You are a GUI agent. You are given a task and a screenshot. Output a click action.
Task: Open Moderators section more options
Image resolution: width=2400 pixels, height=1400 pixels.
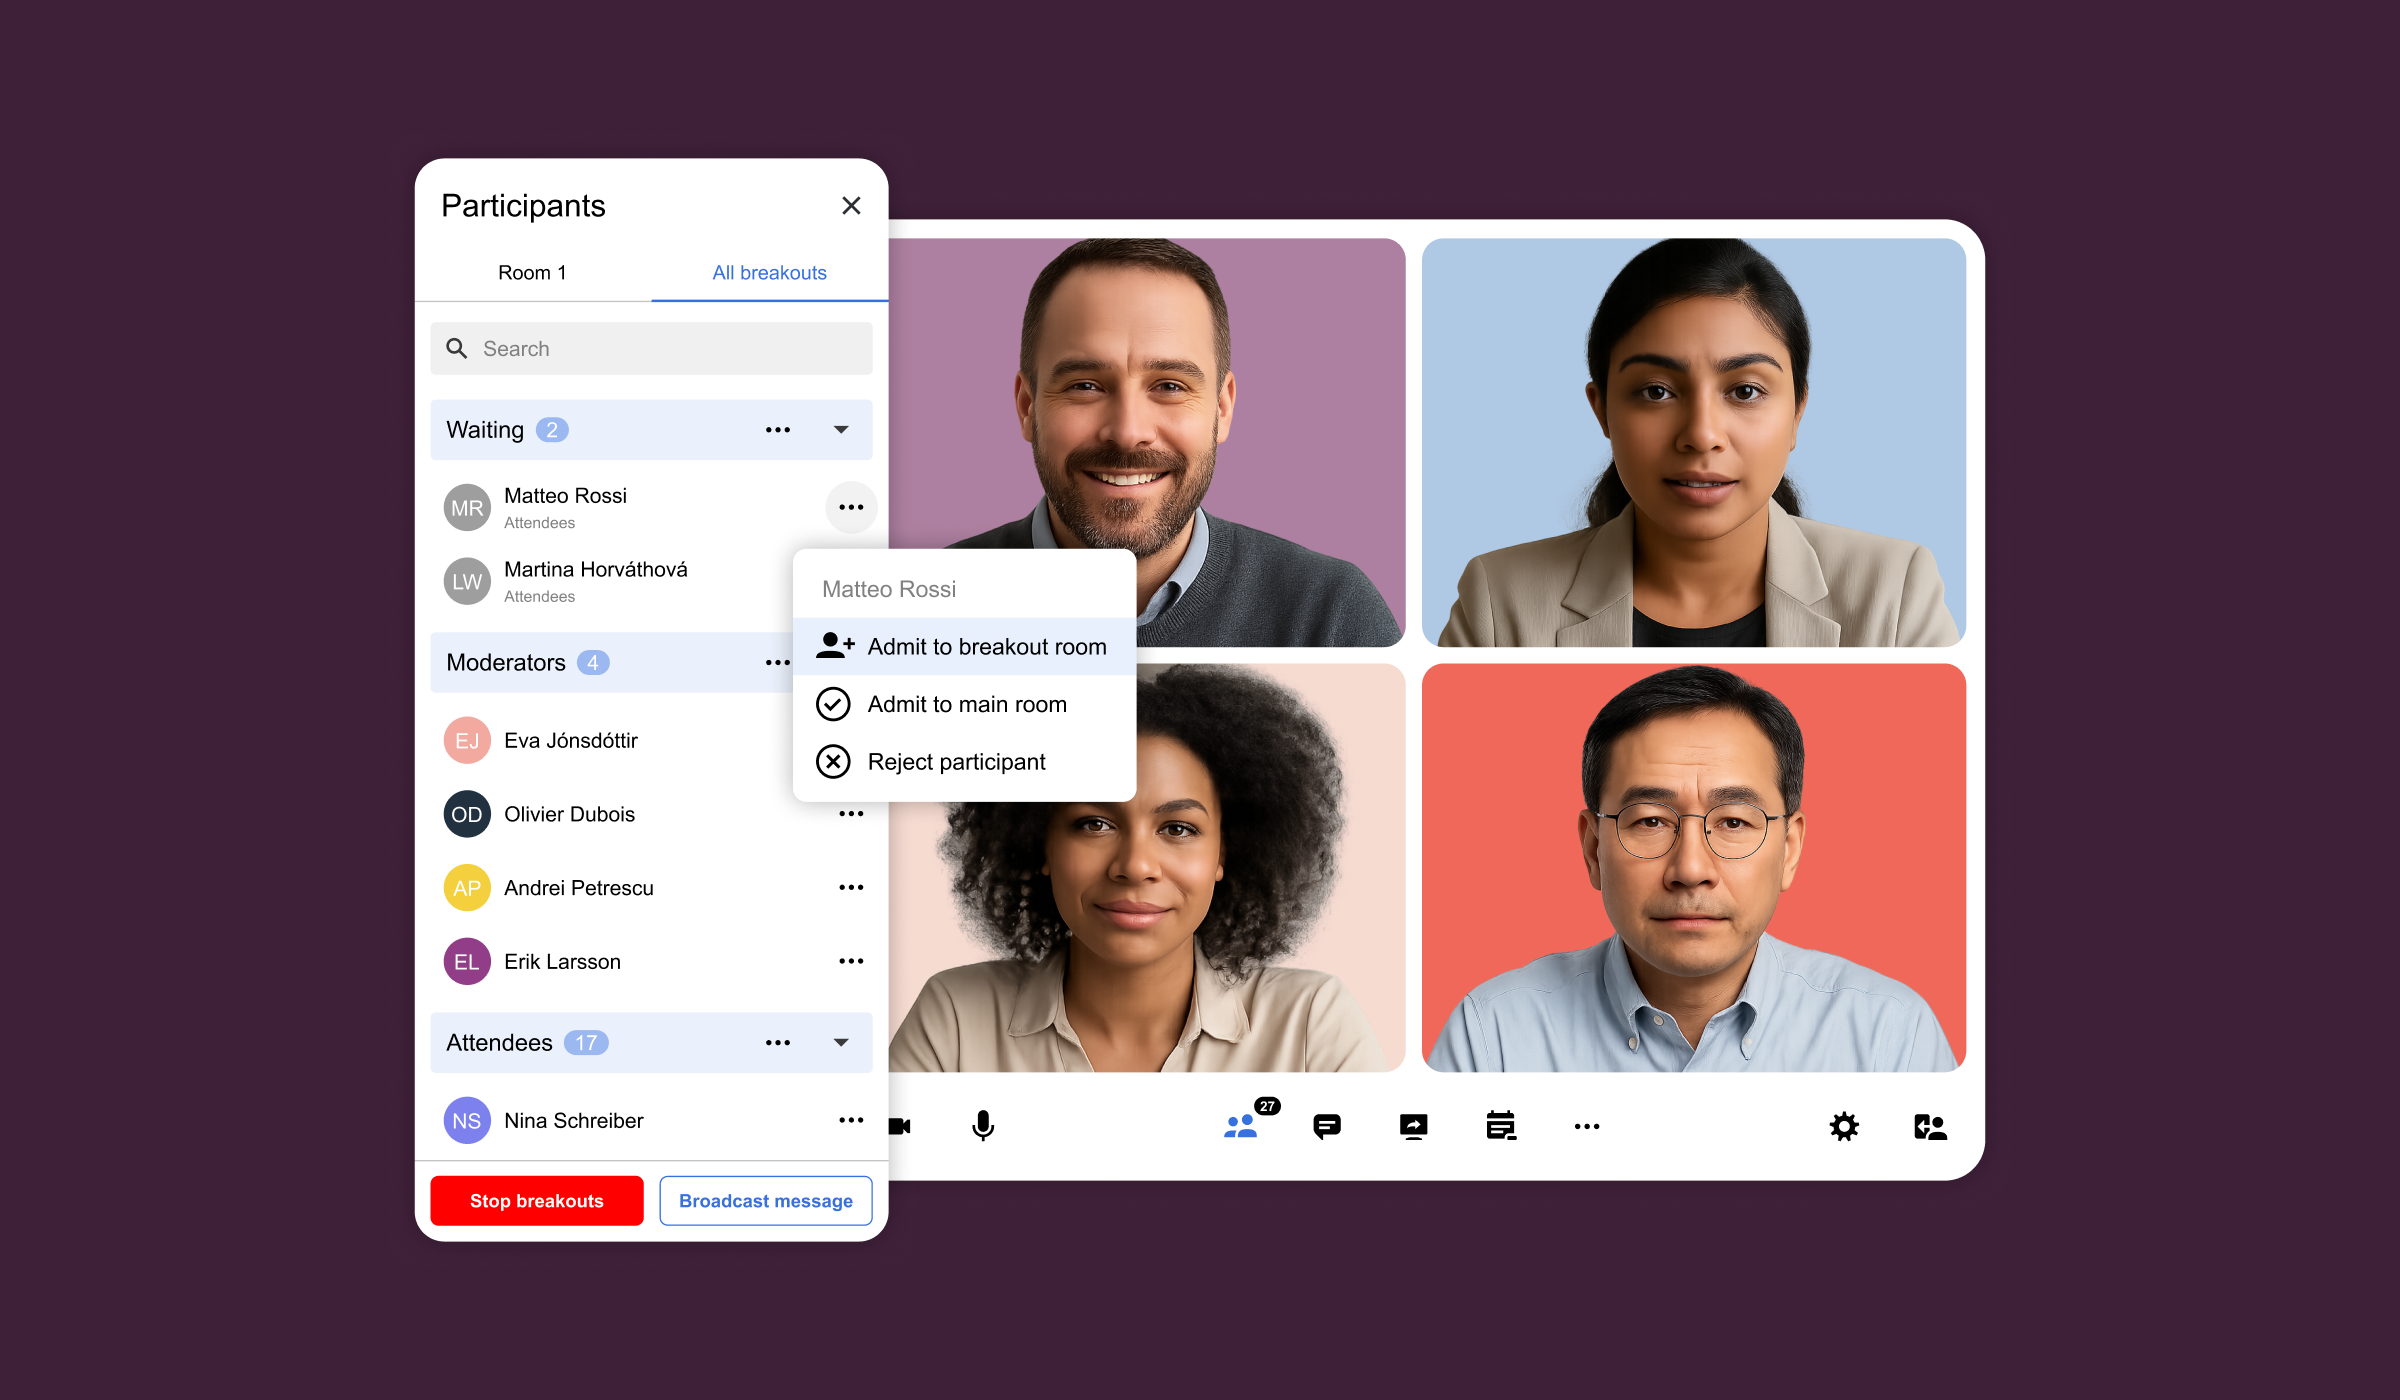(x=777, y=663)
